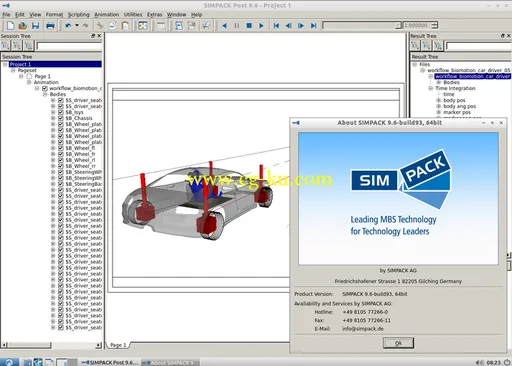Open the Animation menu
Image resolution: width=512 pixels, height=366 pixels.
(x=107, y=15)
